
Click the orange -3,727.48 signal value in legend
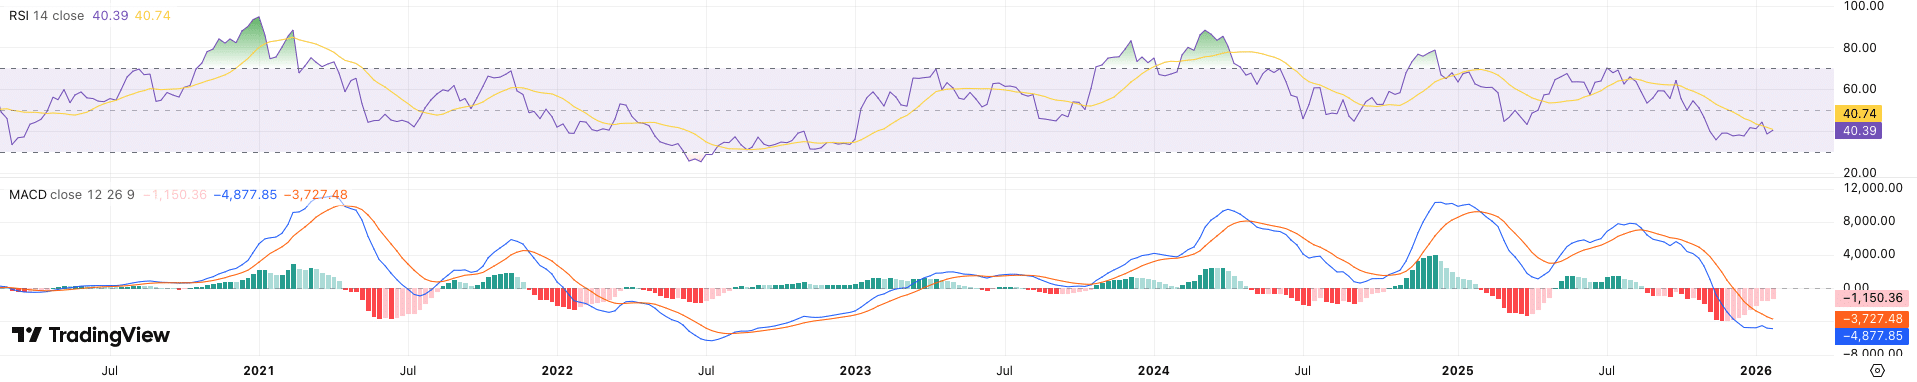coord(316,195)
